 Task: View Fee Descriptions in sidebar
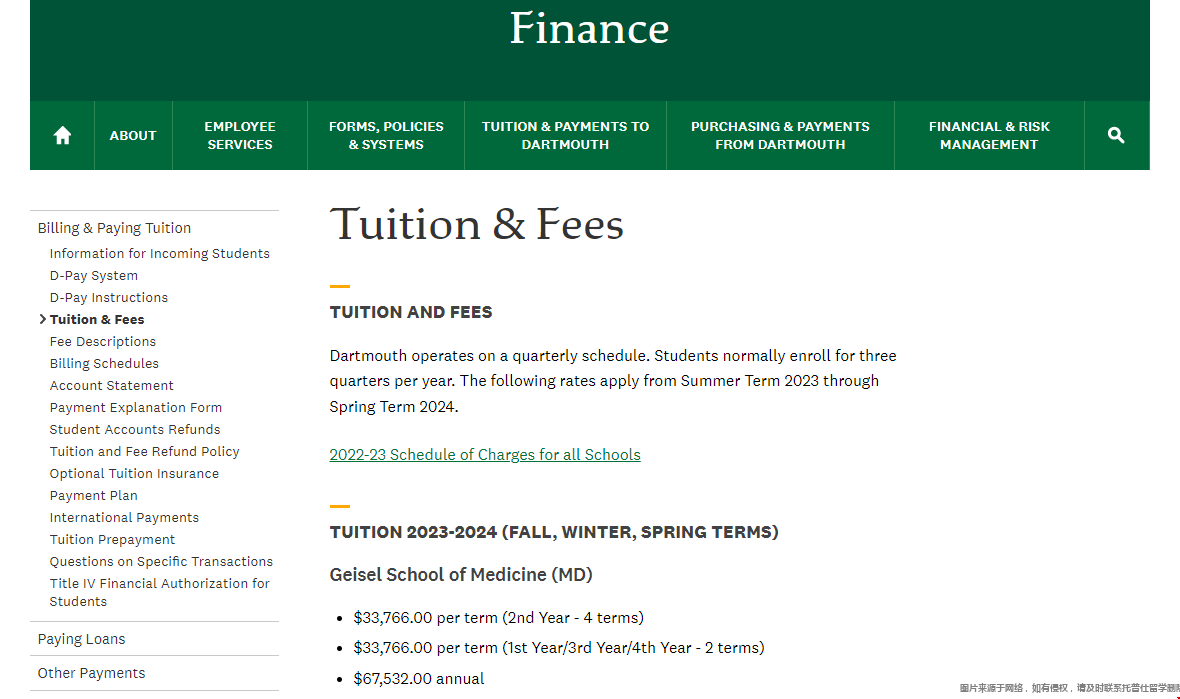point(103,342)
